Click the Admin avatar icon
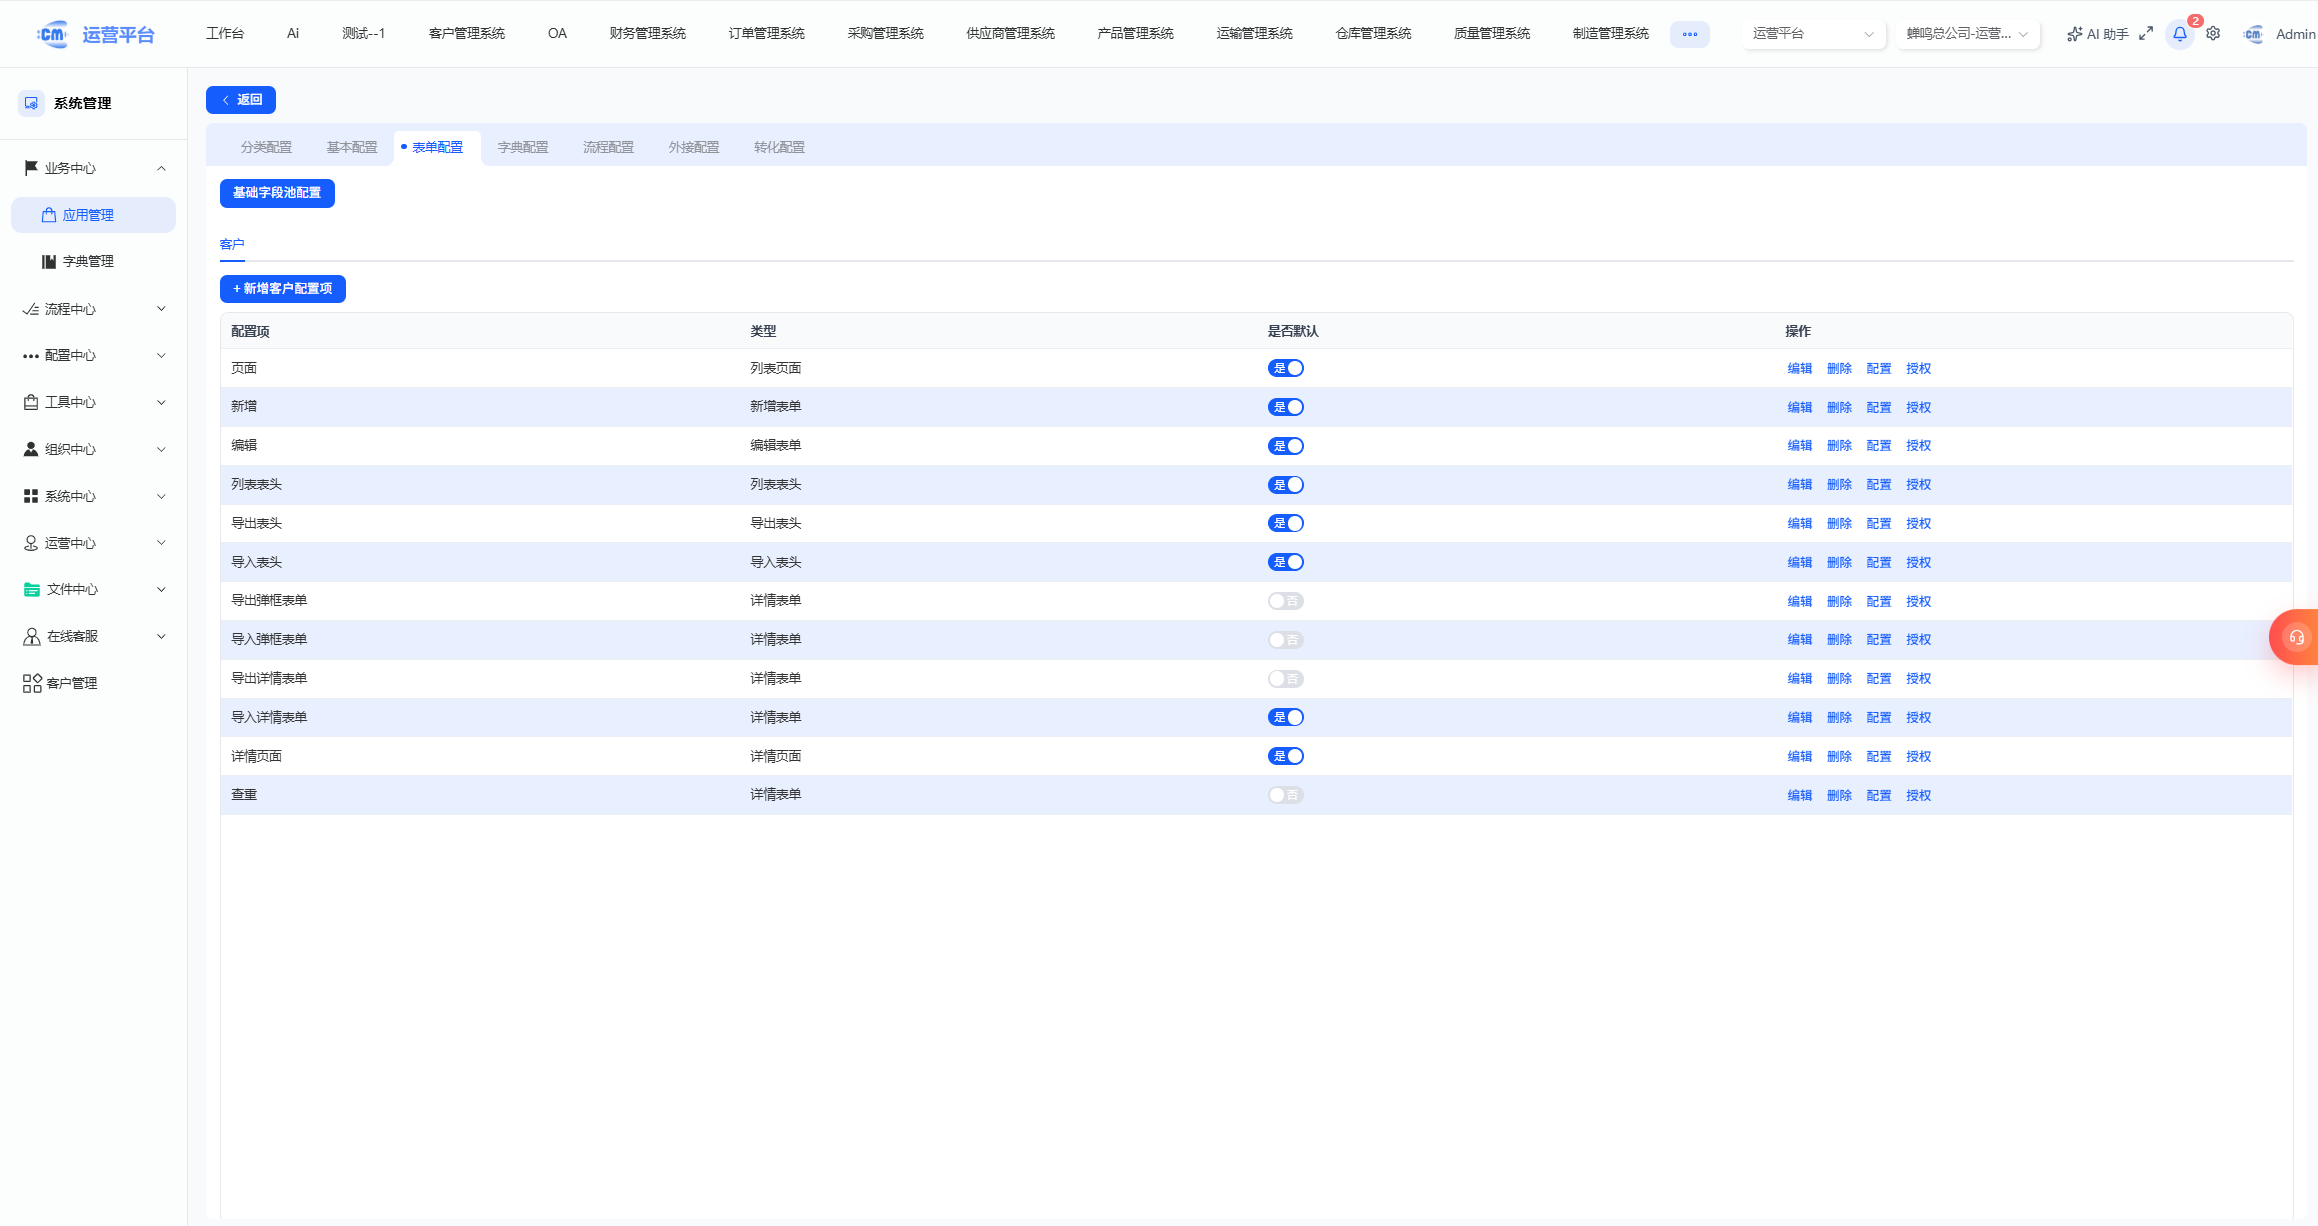 2253,34
